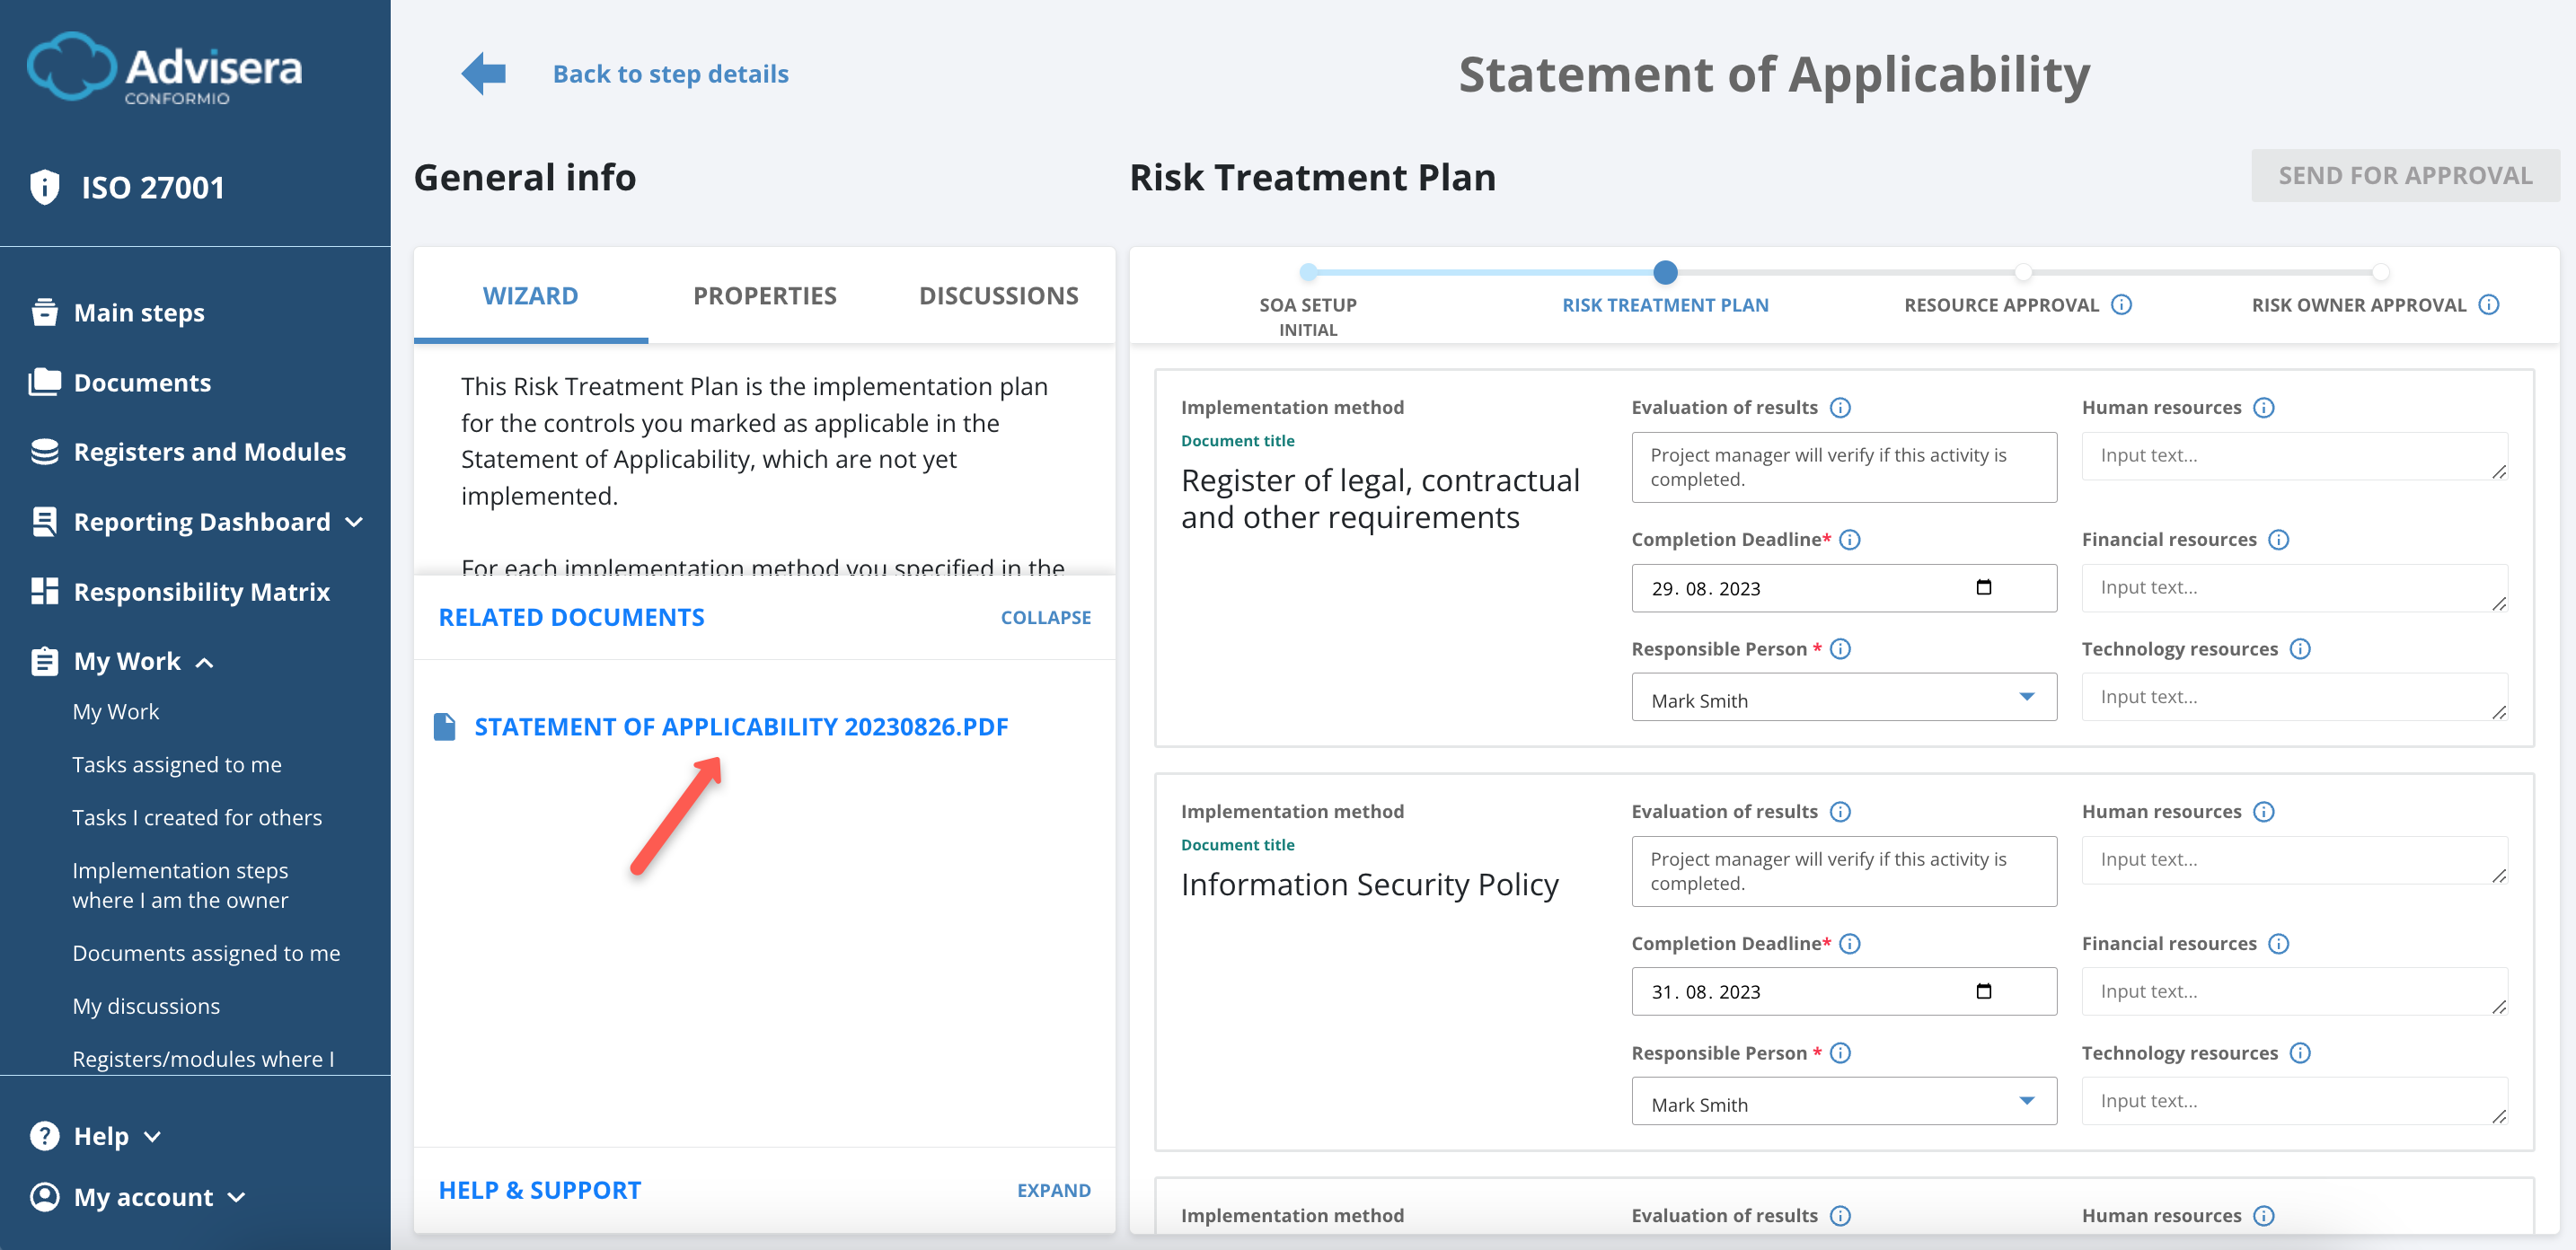Image resolution: width=2576 pixels, height=1250 pixels.
Task: Open Statement of Applicability 20230826.PDF link
Action: tap(741, 726)
